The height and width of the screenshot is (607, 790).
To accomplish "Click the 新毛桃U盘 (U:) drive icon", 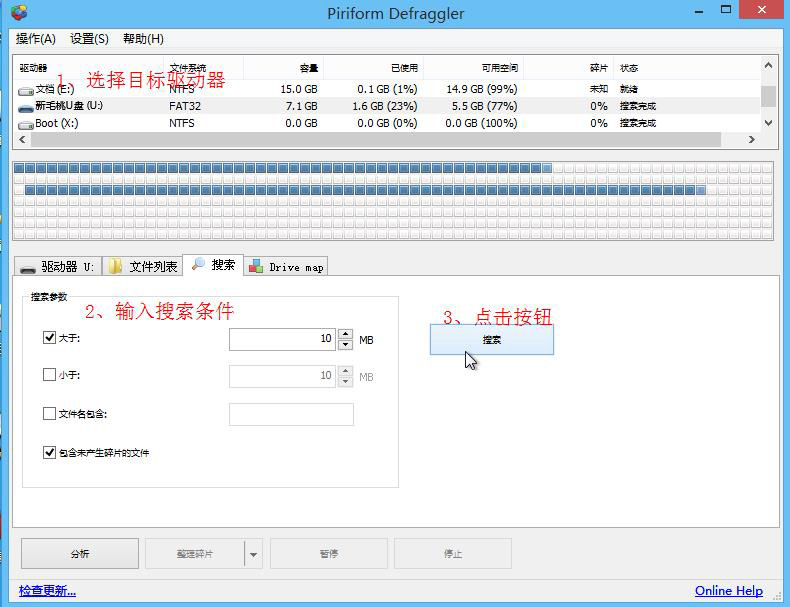I will tap(26, 108).
